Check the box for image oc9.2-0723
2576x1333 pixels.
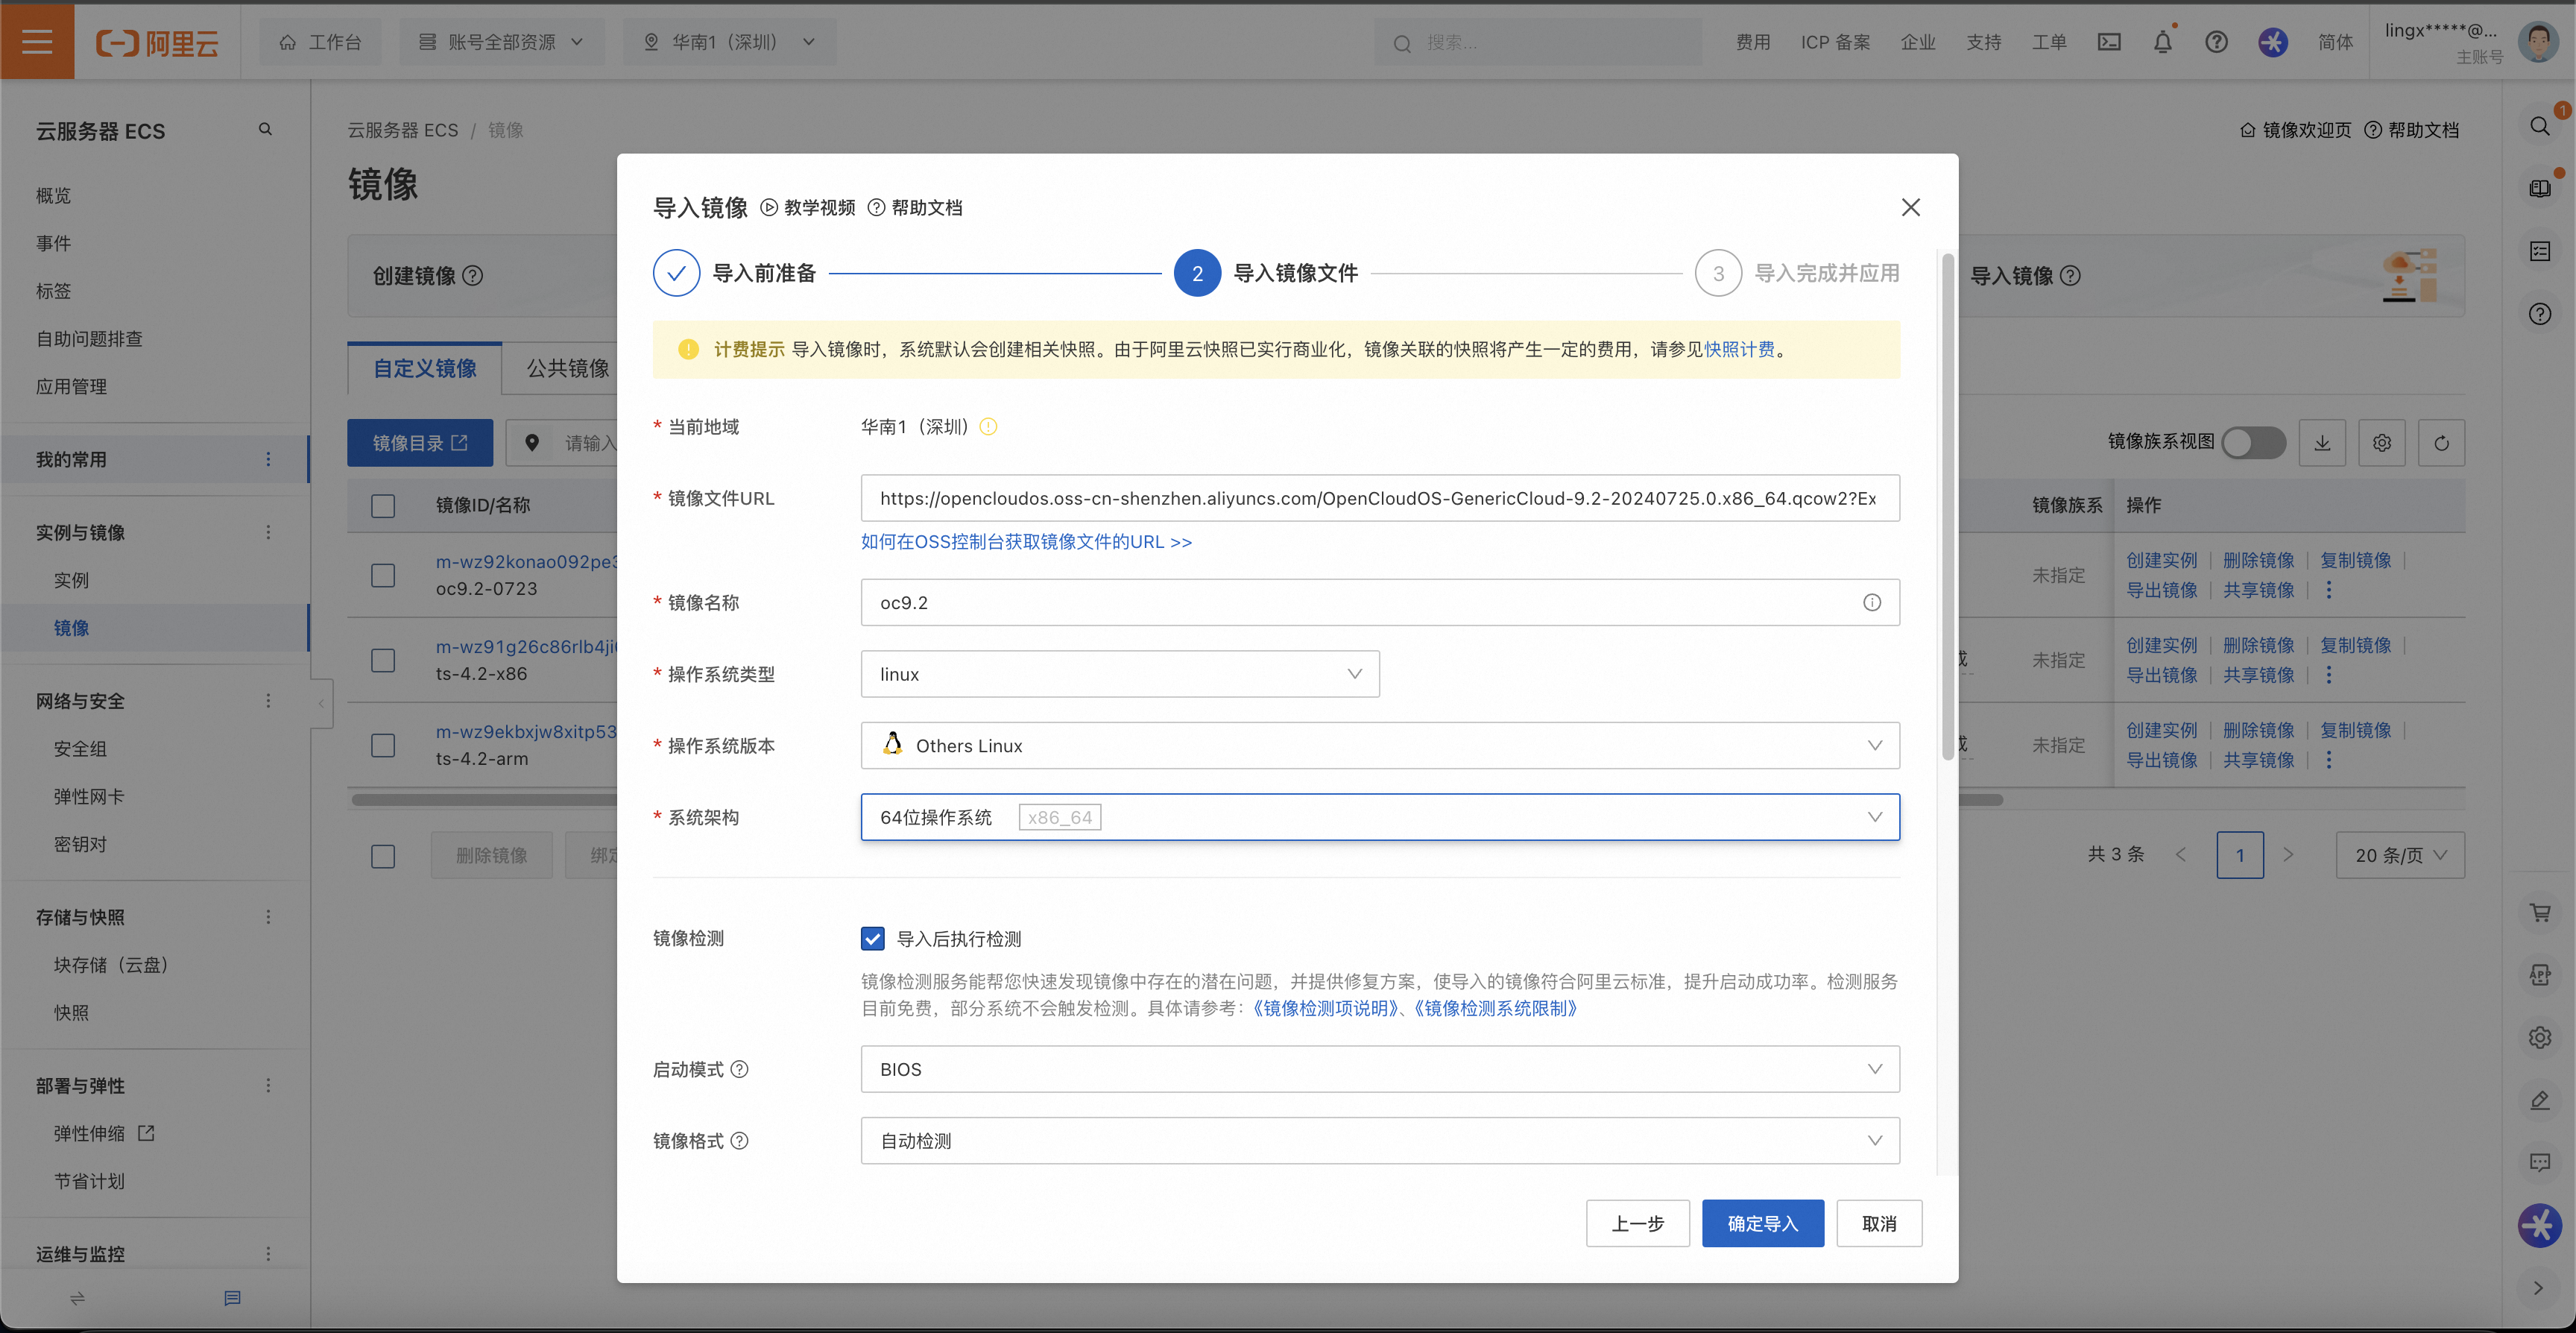[383, 576]
